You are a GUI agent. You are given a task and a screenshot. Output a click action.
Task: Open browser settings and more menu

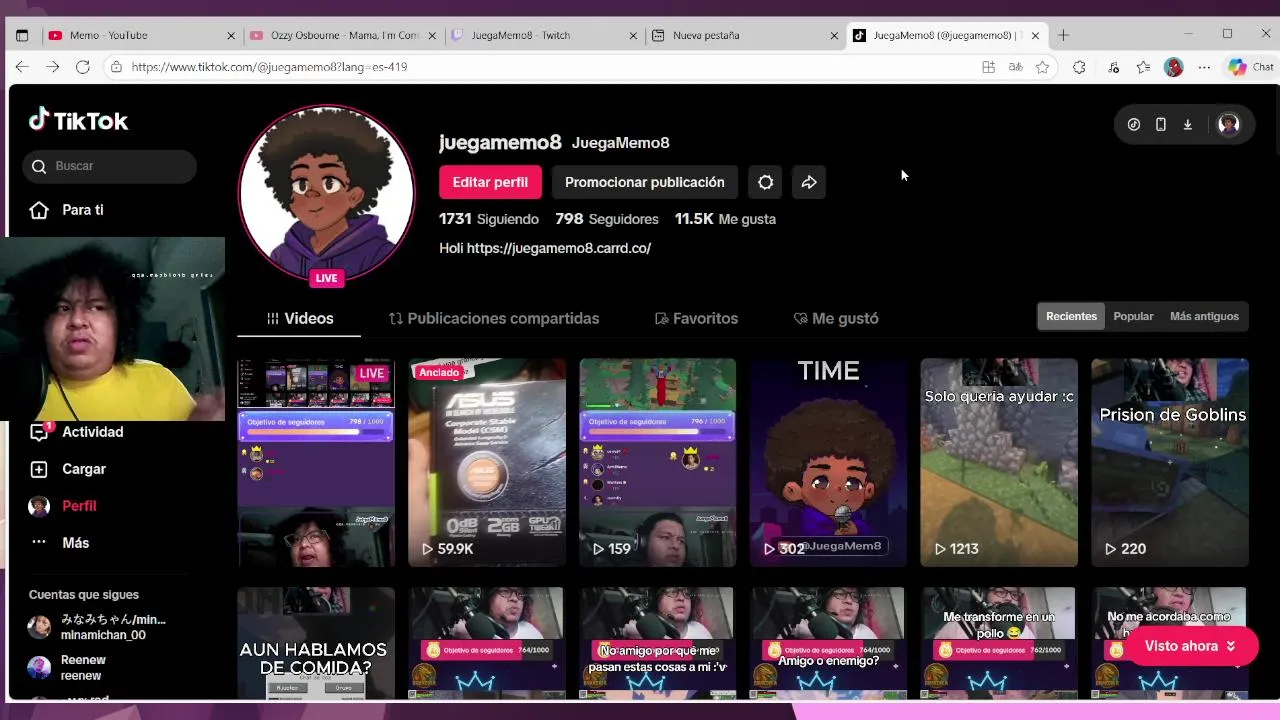tap(1204, 67)
